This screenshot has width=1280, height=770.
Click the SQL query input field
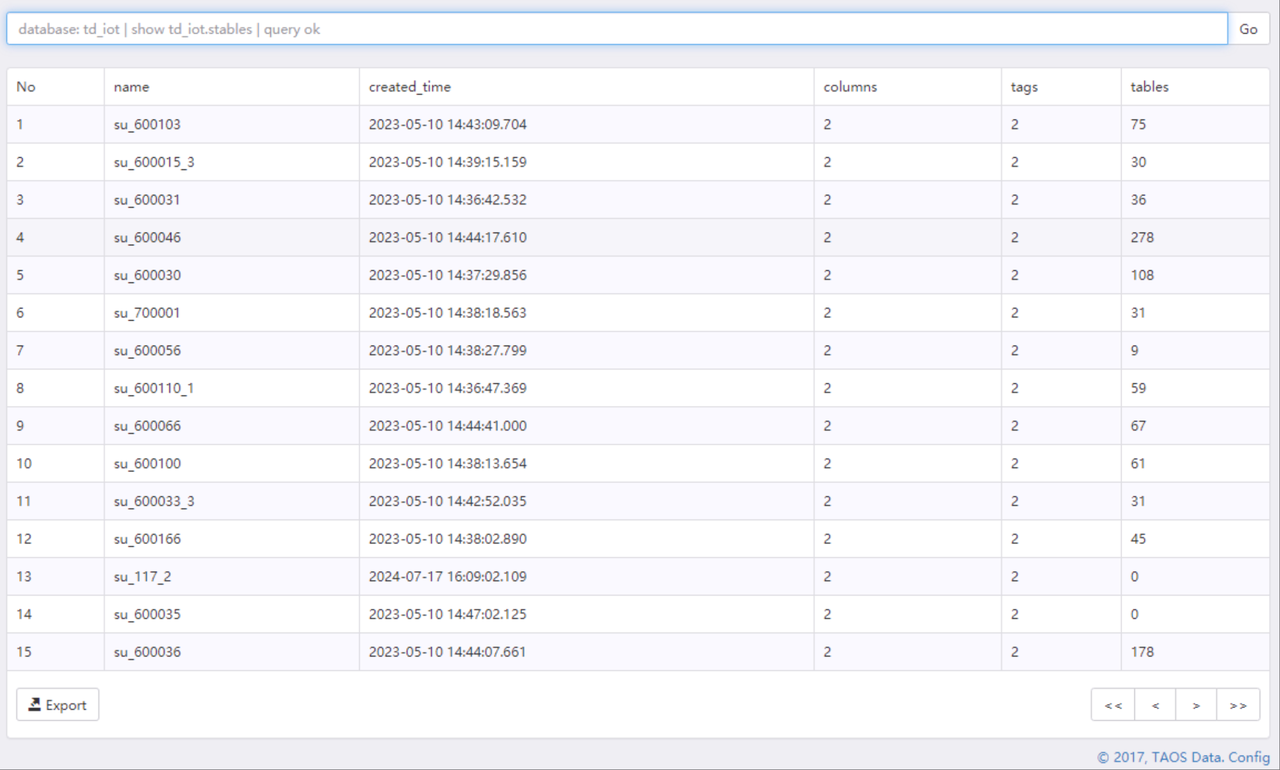tap(616, 29)
